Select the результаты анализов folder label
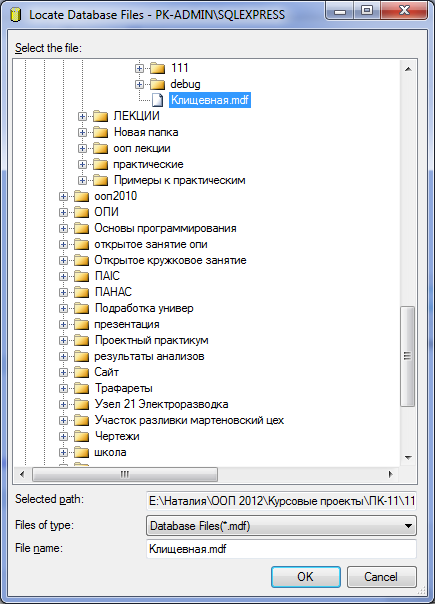This screenshot has height=604, width=435. click(x=149, y=356)
